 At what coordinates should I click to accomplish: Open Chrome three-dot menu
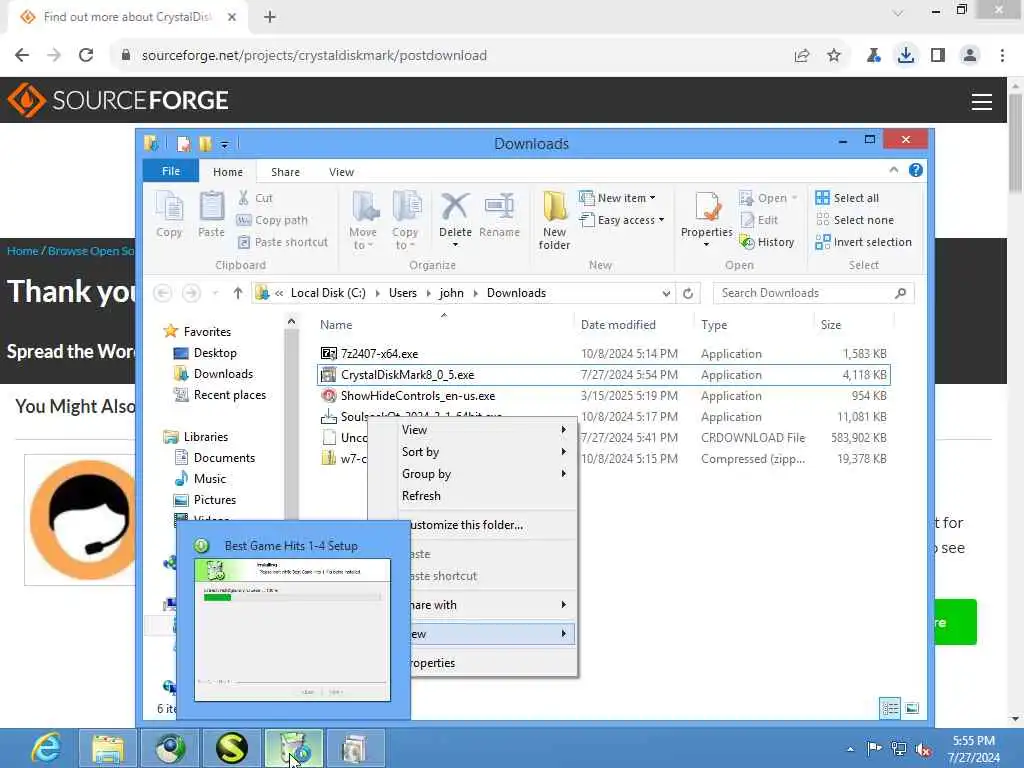click(1002, 56)
